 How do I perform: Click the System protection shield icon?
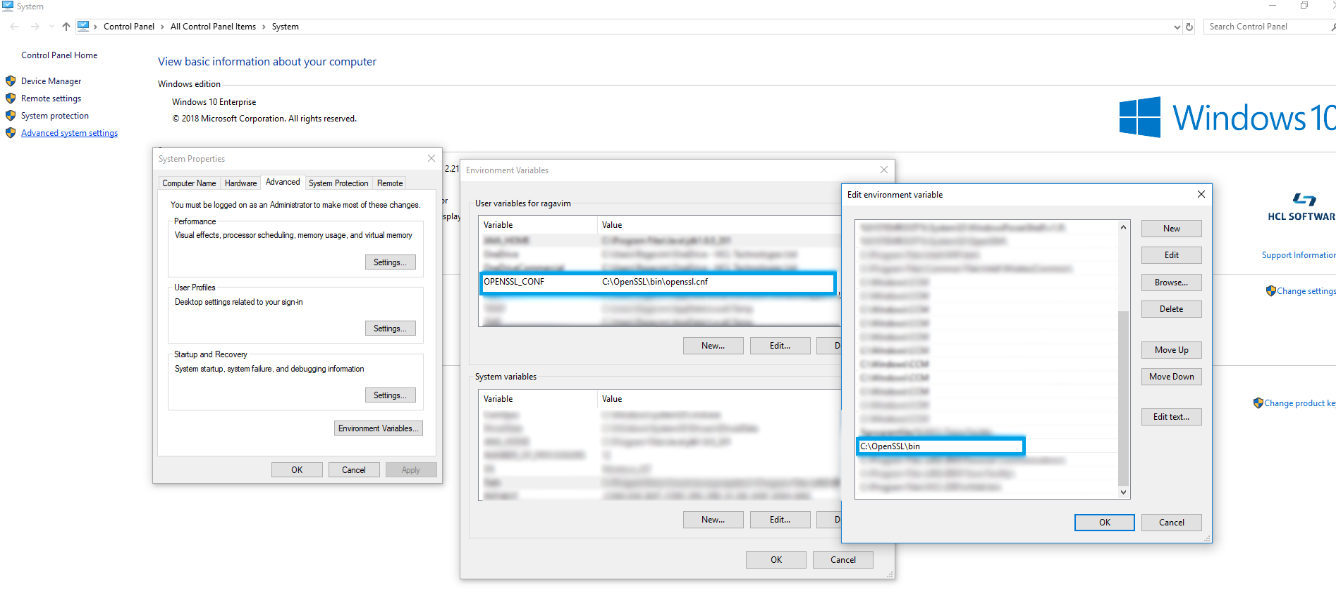point(11,116)
